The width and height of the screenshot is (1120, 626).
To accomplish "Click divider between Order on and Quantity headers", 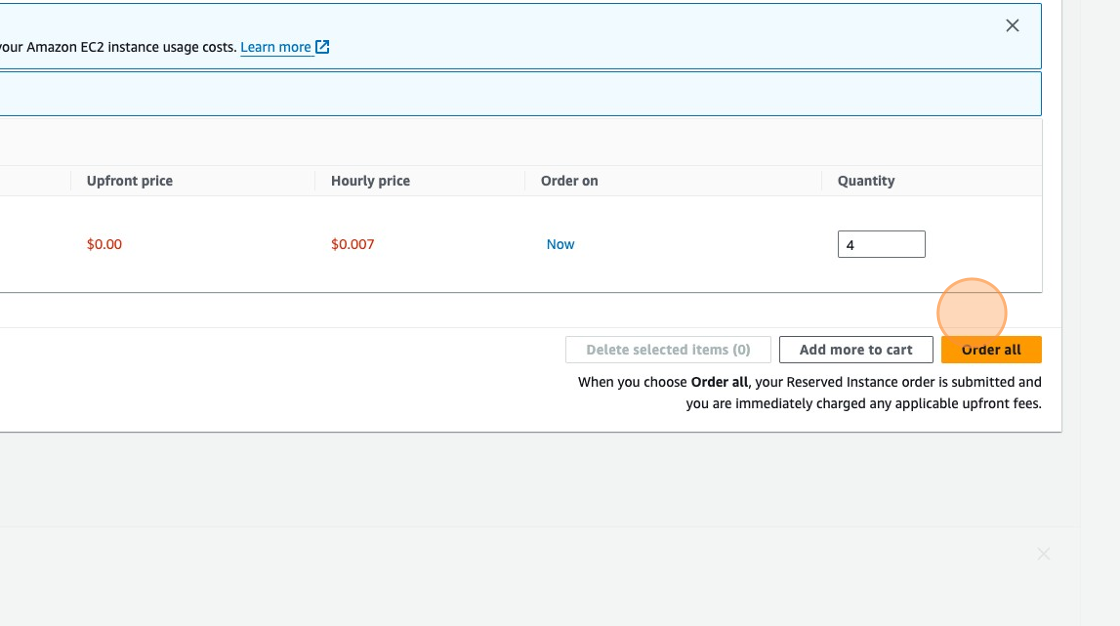I will [822, 181].
